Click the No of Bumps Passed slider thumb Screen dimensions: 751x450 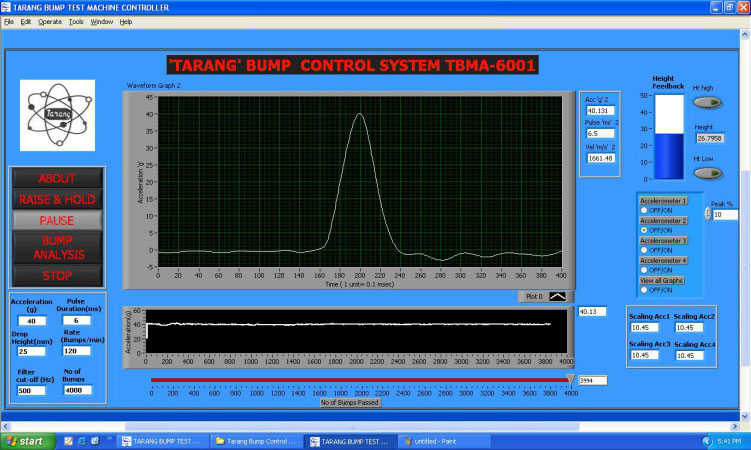click(x=570, y=380)
